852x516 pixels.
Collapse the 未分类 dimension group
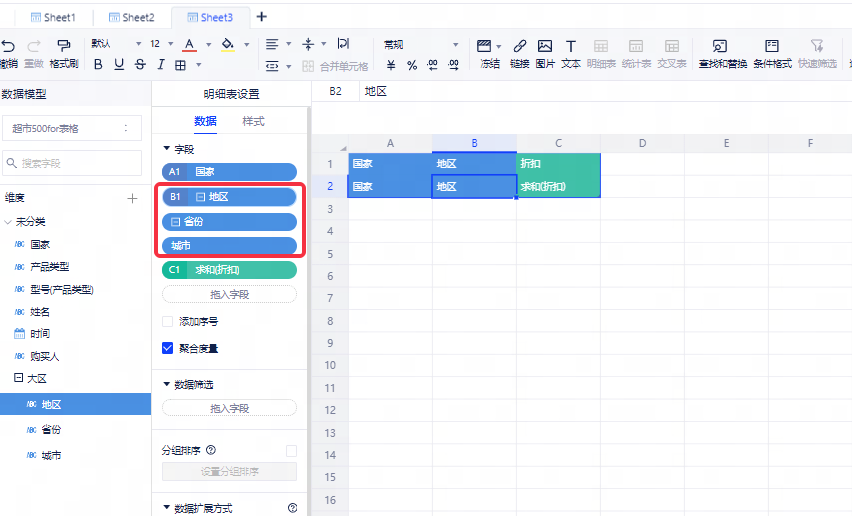9,222
